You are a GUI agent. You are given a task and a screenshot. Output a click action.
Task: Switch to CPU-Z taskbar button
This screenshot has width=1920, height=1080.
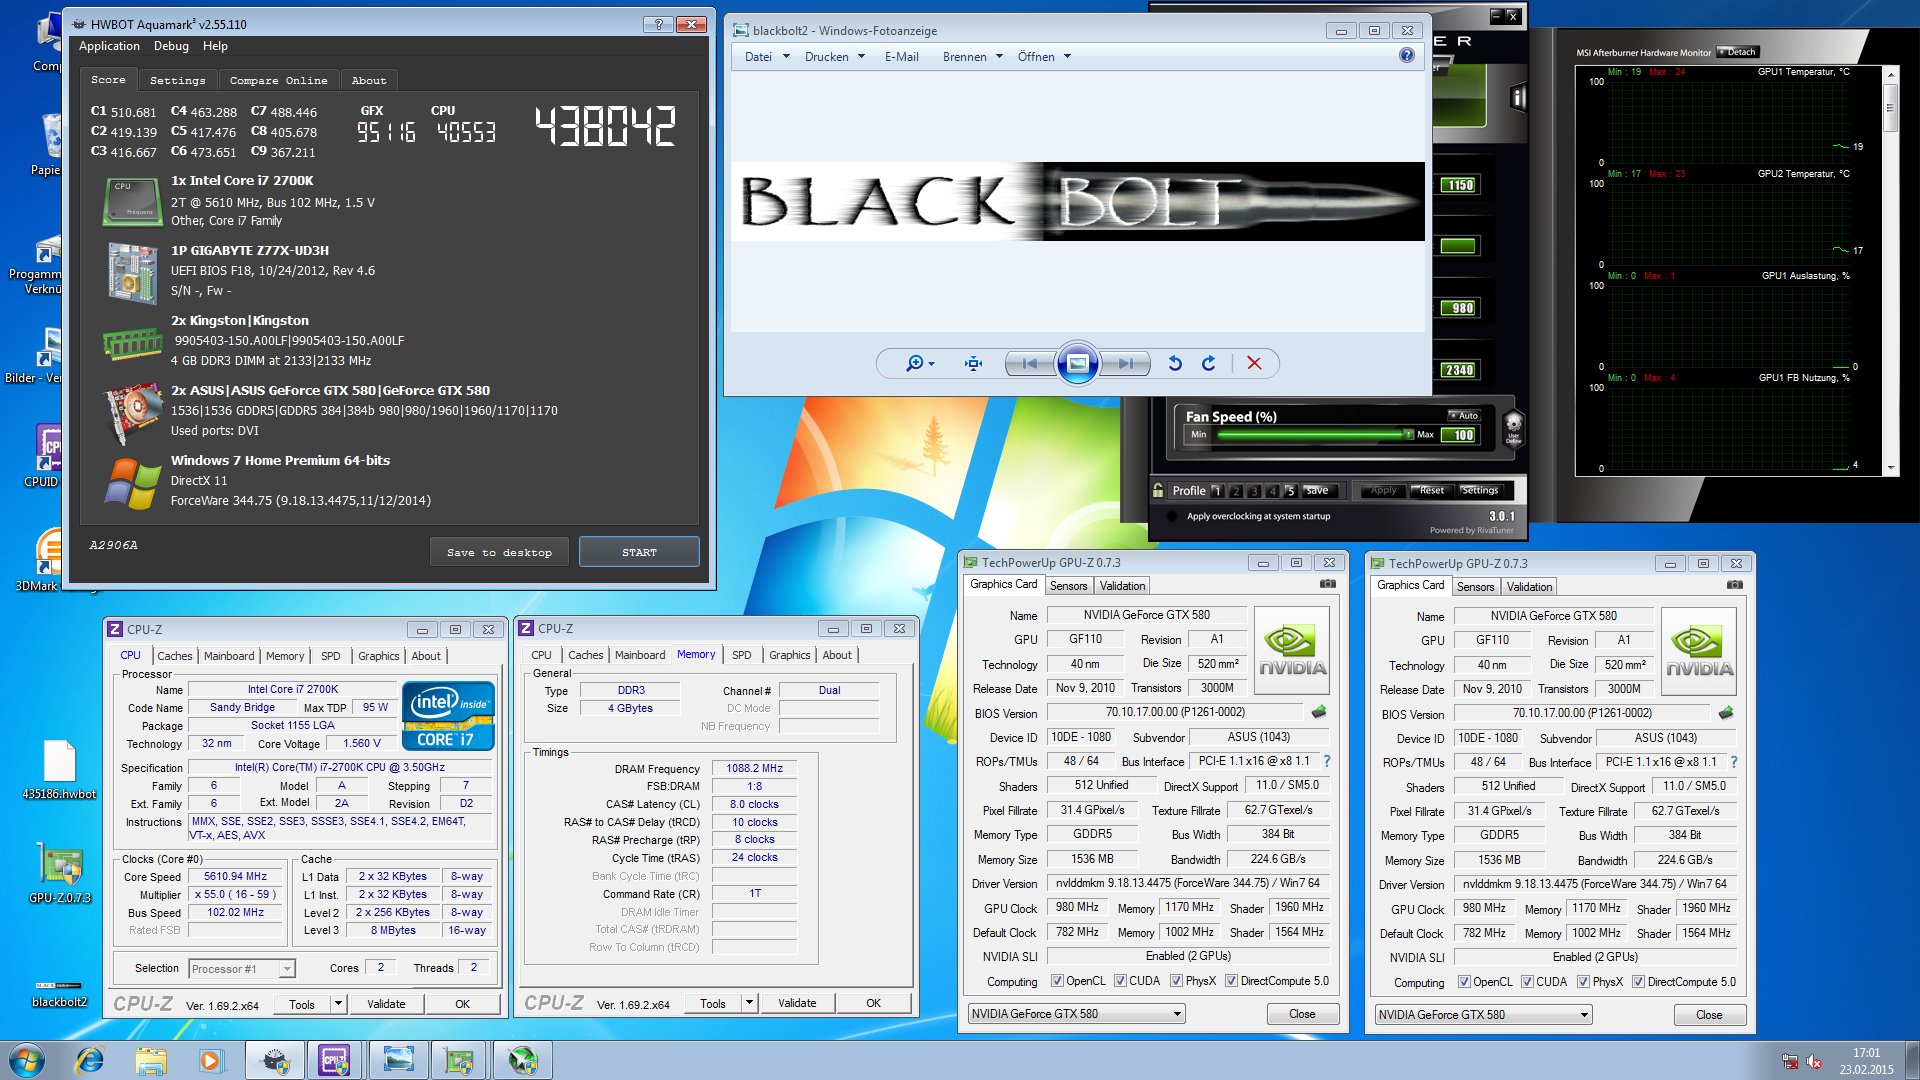pyautogui.click(x=334, y=1060)
